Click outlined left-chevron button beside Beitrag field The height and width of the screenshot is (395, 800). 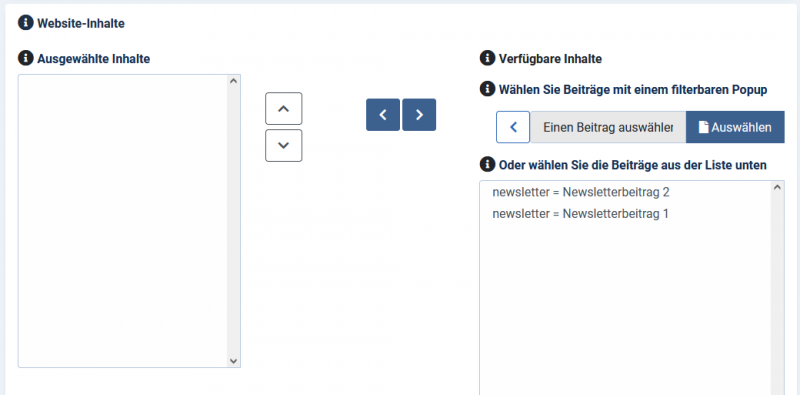pos(513,127)
